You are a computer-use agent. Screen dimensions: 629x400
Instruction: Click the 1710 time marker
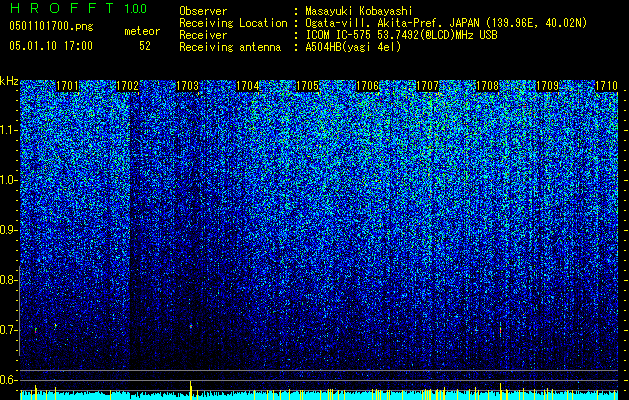point(607,86)
